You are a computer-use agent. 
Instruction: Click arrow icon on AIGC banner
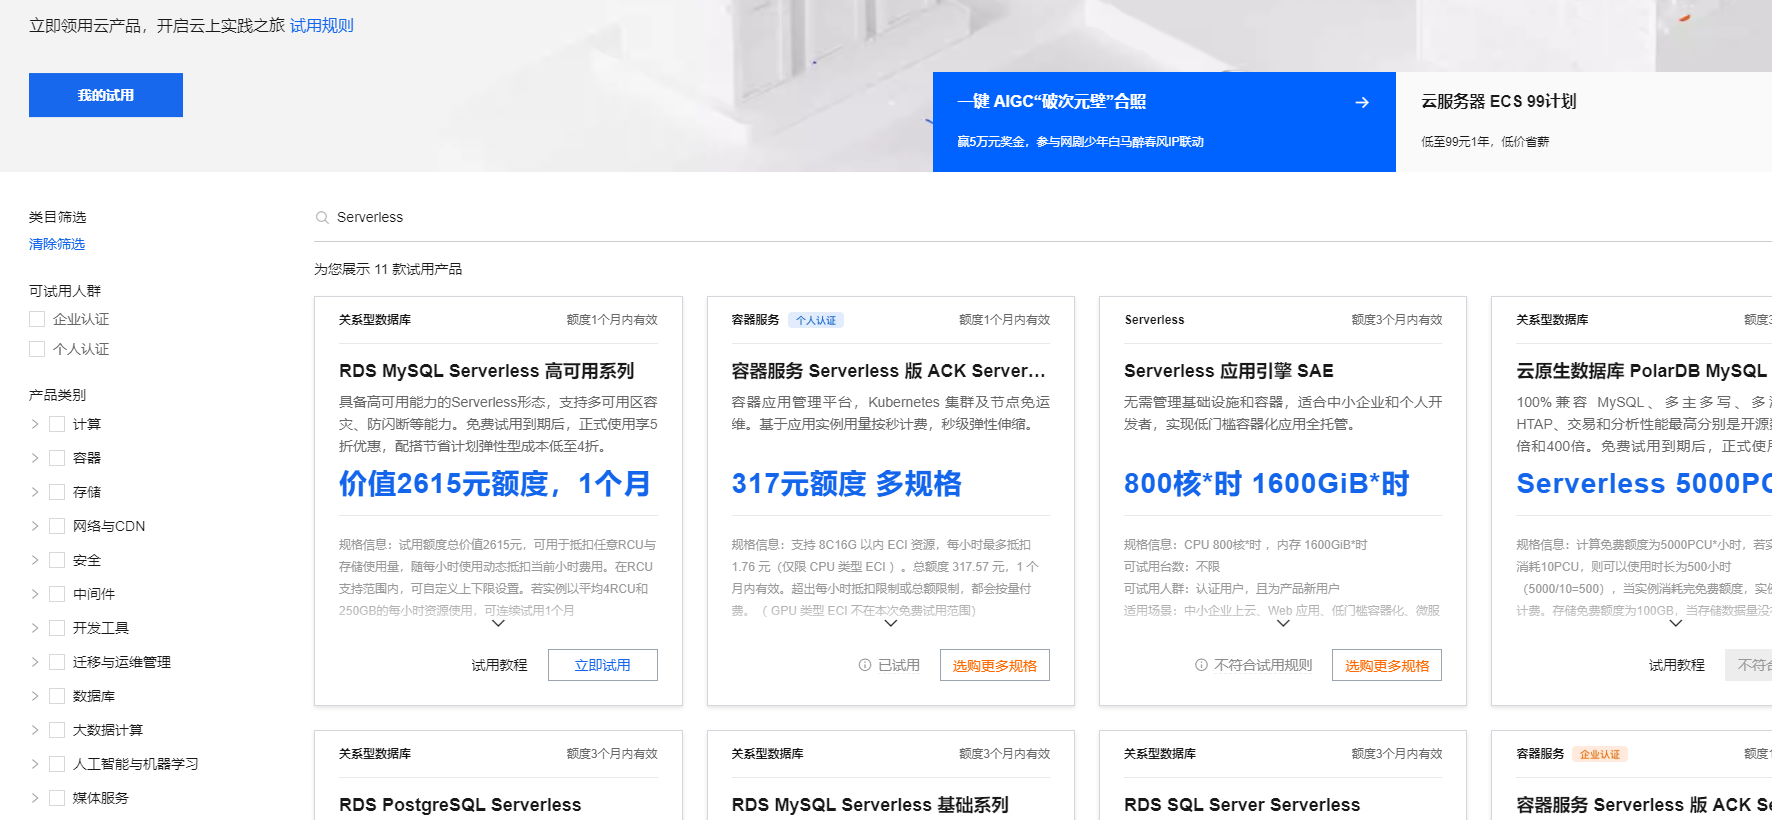[1362, 102]
